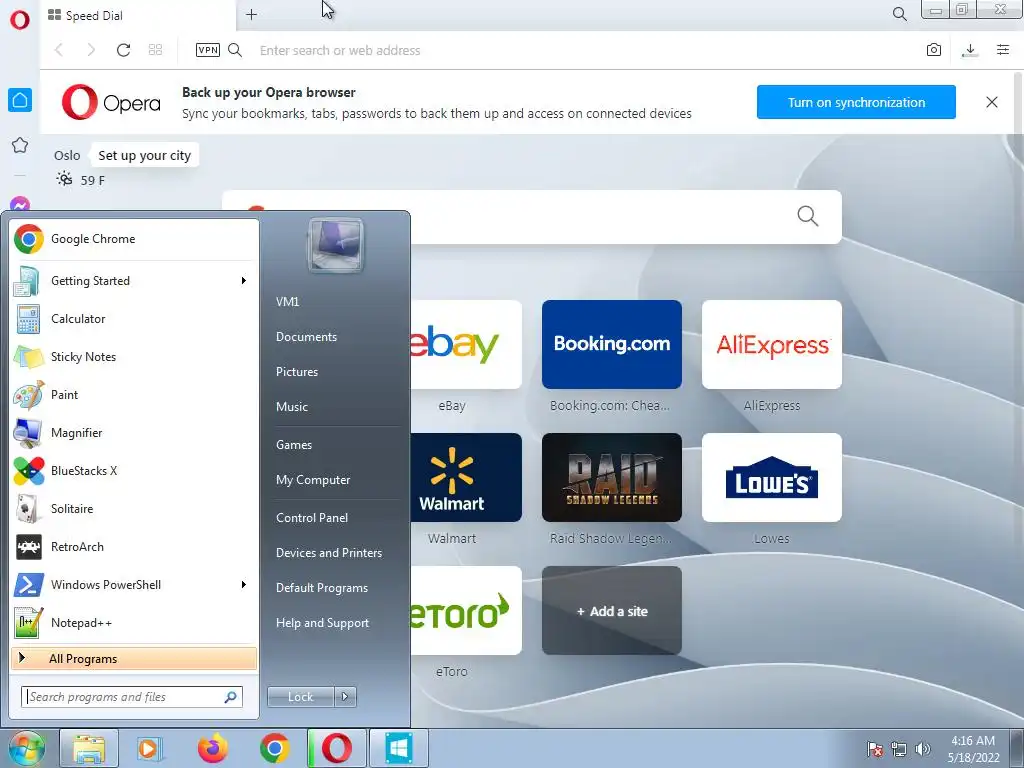Screen dimensions: 1024x768
Task: Launch BlueStacks X from Start menu
Action: (x=135, y=470)
